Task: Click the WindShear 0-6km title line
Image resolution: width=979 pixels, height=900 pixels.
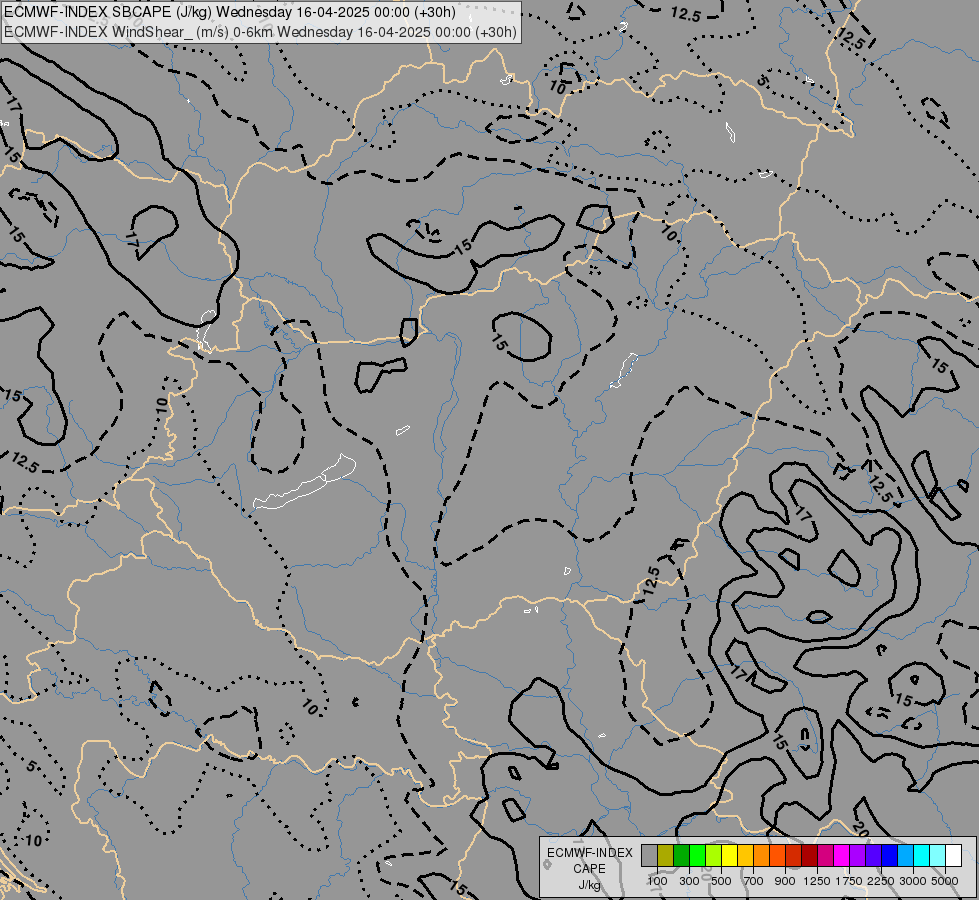Action: click(260, 32)
